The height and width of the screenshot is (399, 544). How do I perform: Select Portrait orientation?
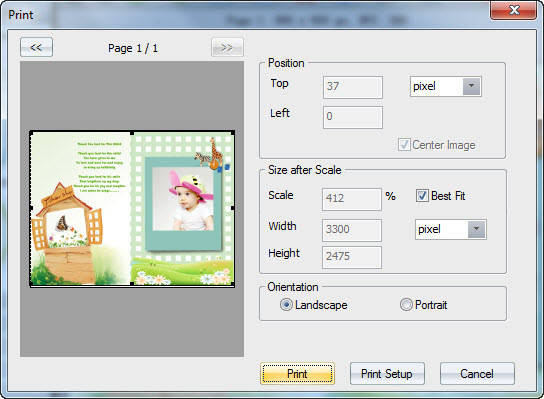click(406, 305)
